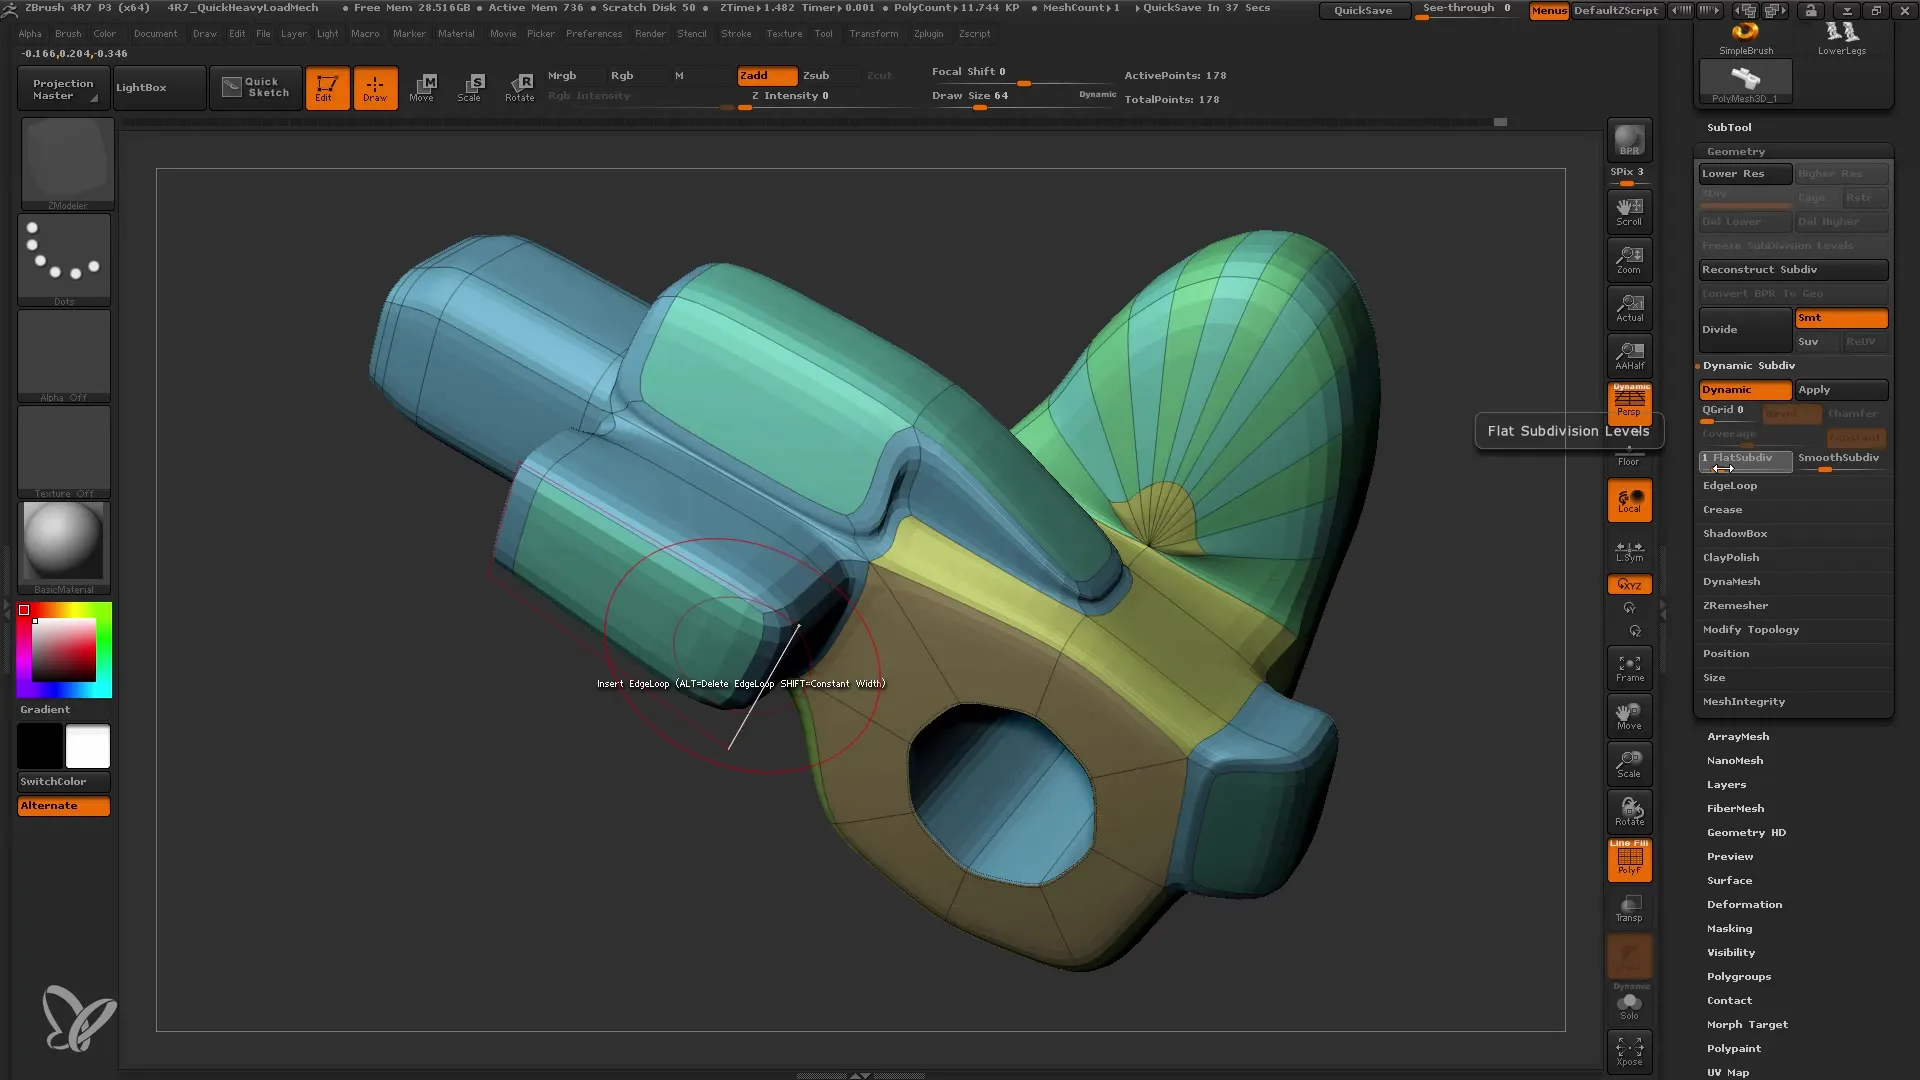The width and height of the screenshot is (1920, 1080).
Task: Click the Divide button
Action: [1743, 328]
